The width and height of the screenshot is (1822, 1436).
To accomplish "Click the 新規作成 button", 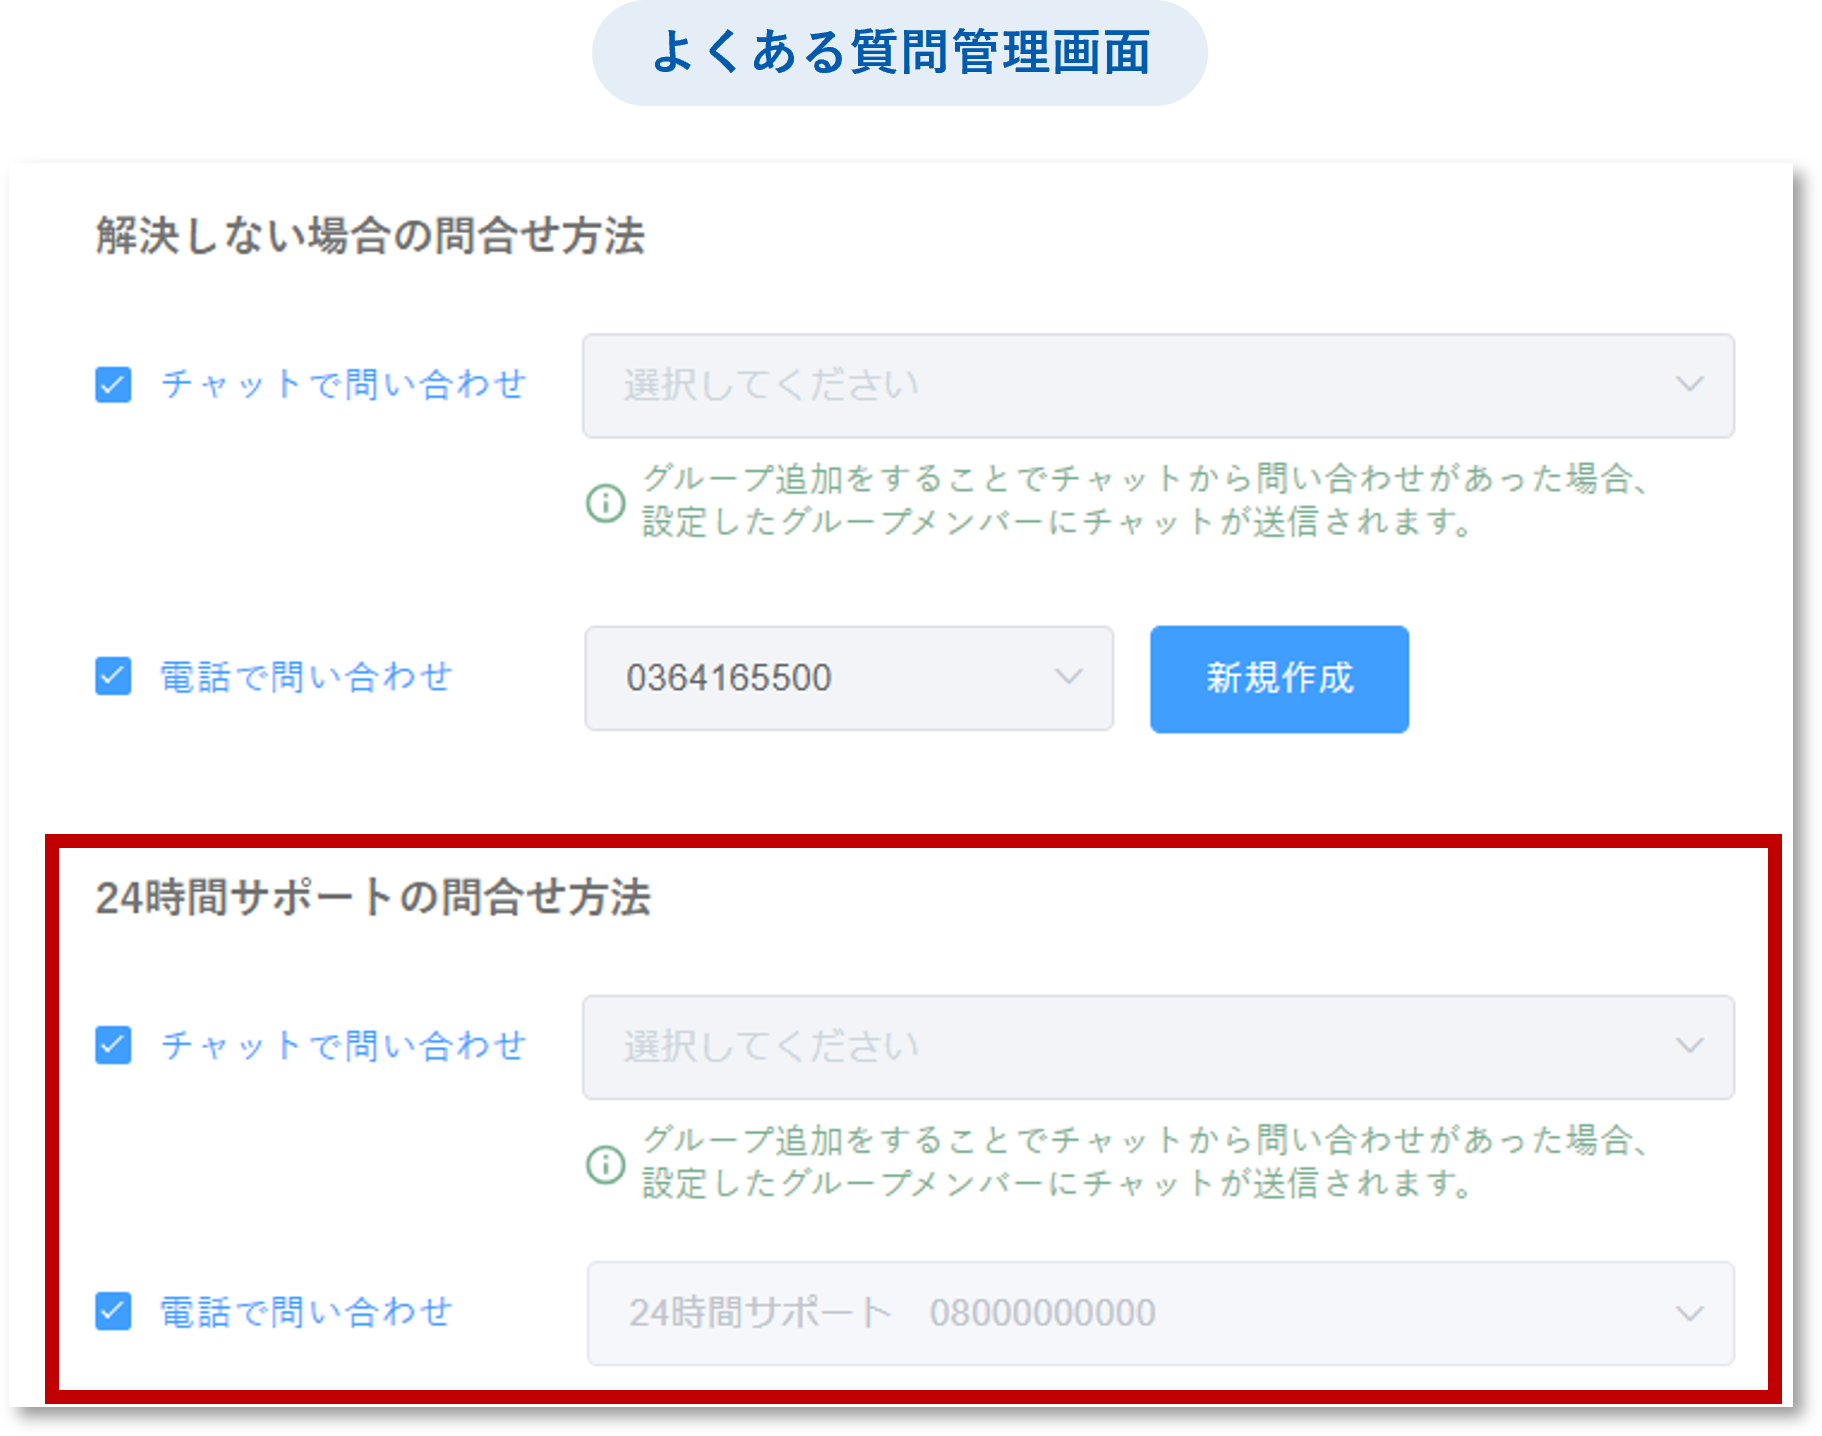I will coord(1279,679).
